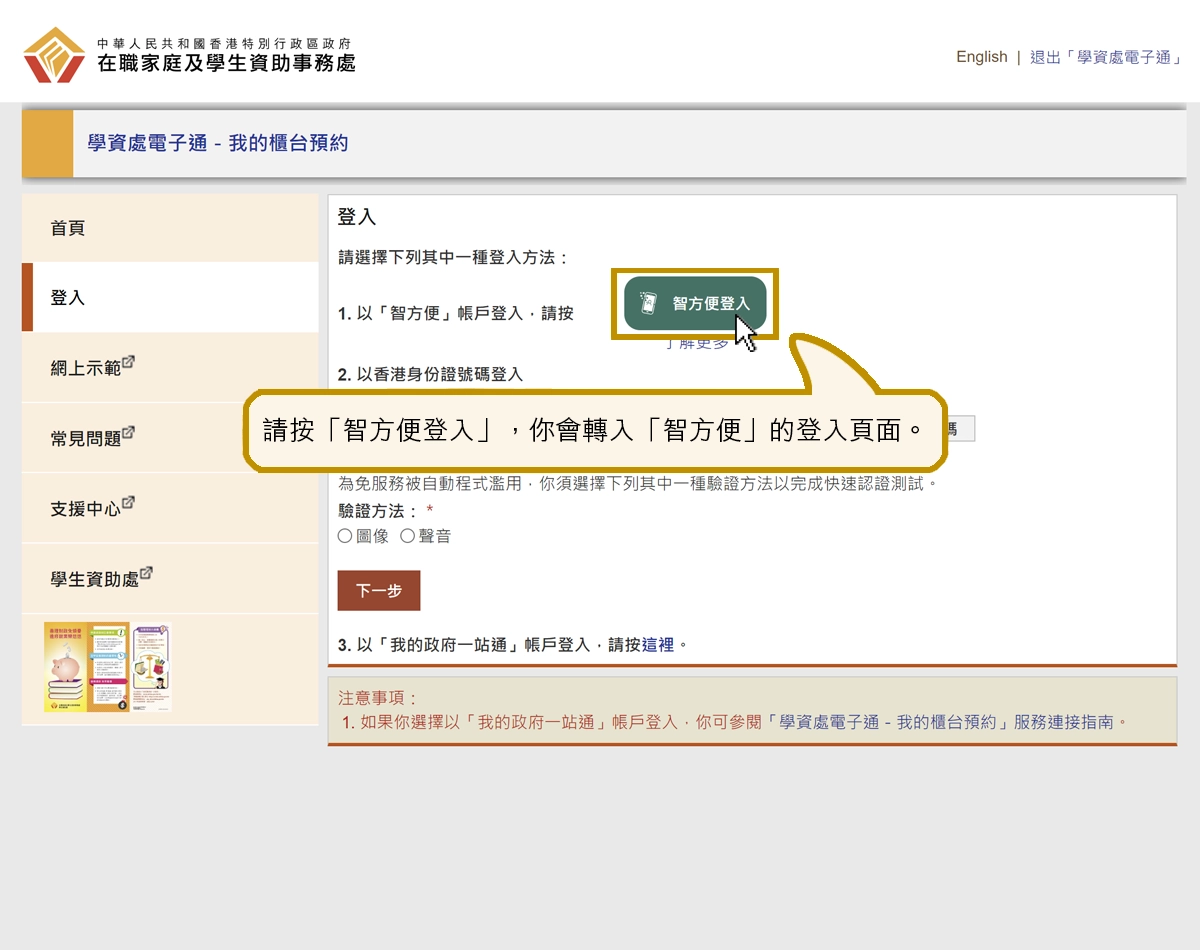The image size is (1200, 950).
Task: Select 聲音 verification radio button
Action: (x=407, y=536)
